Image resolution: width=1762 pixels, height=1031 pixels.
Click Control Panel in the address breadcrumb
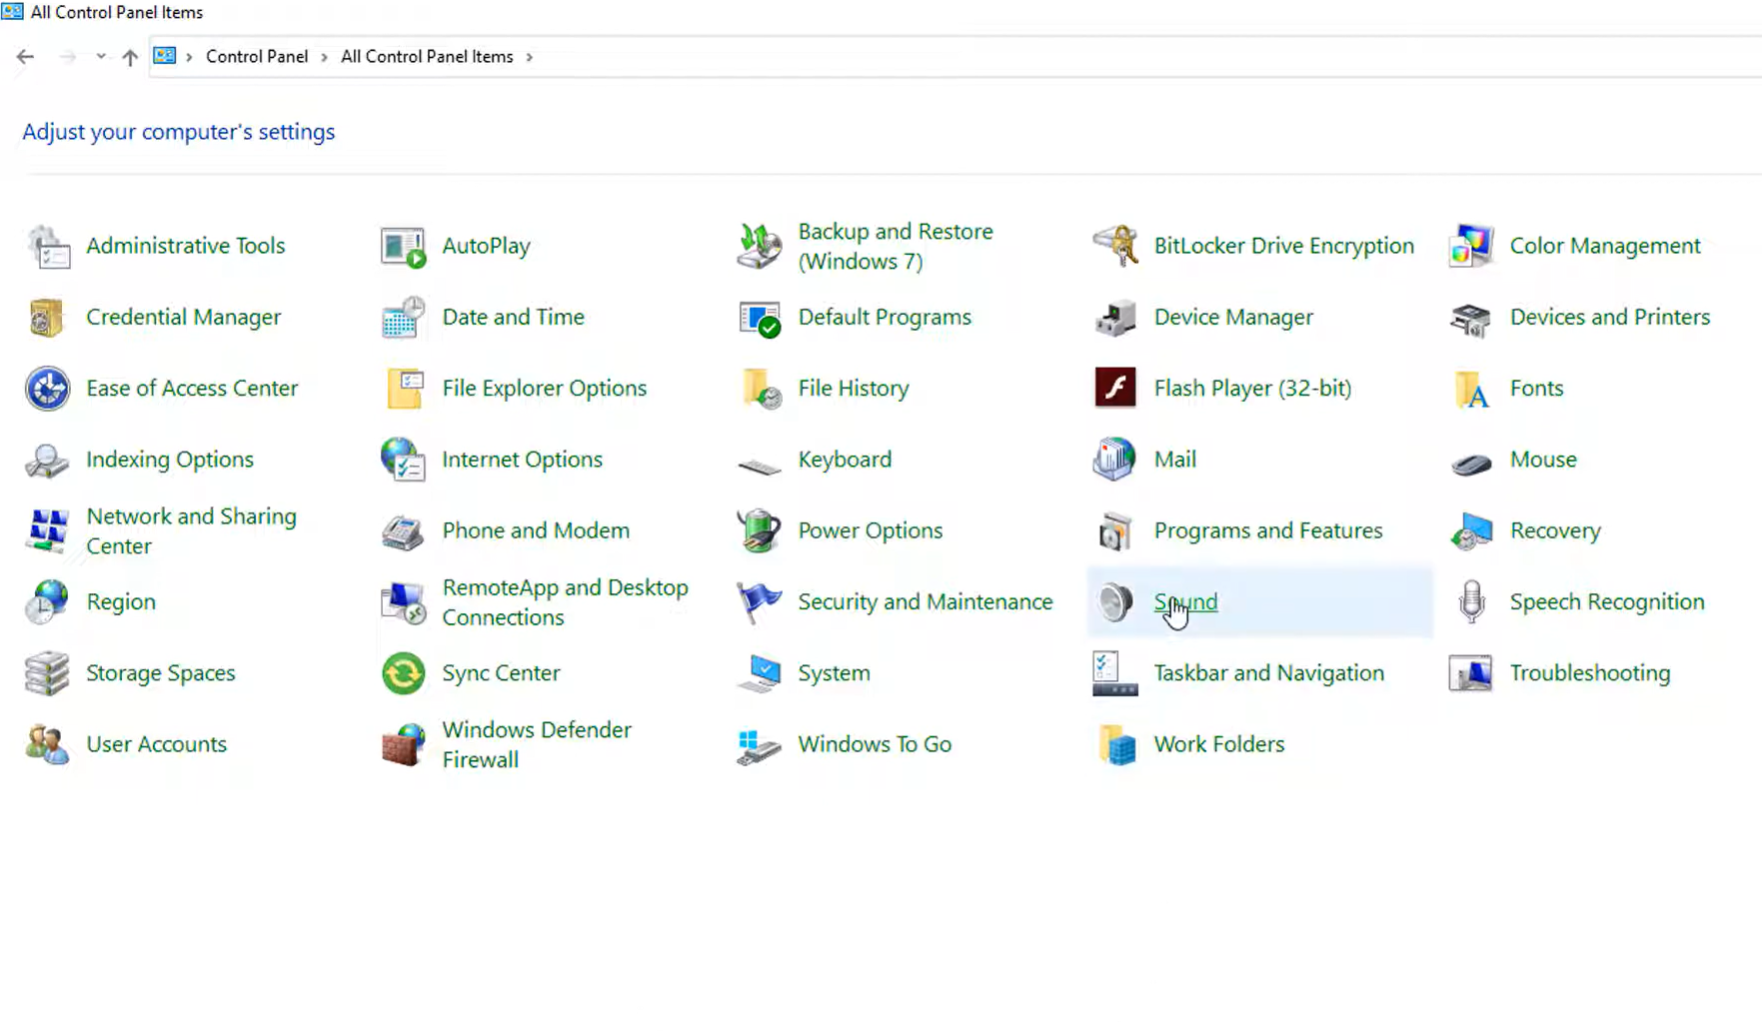click(x=257, y=57)
